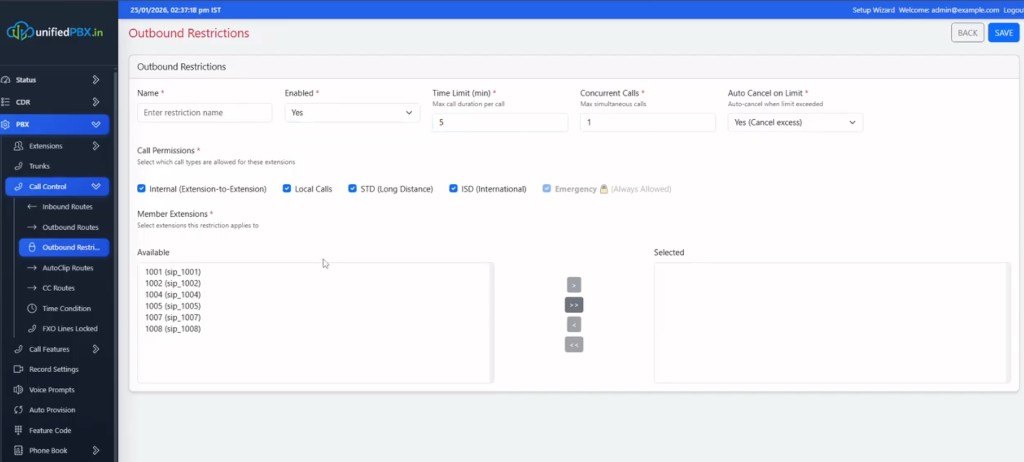Select 1008 (sip_1008) in Available list
Viewport: 1024px width, 462px height.
(173, 329)
